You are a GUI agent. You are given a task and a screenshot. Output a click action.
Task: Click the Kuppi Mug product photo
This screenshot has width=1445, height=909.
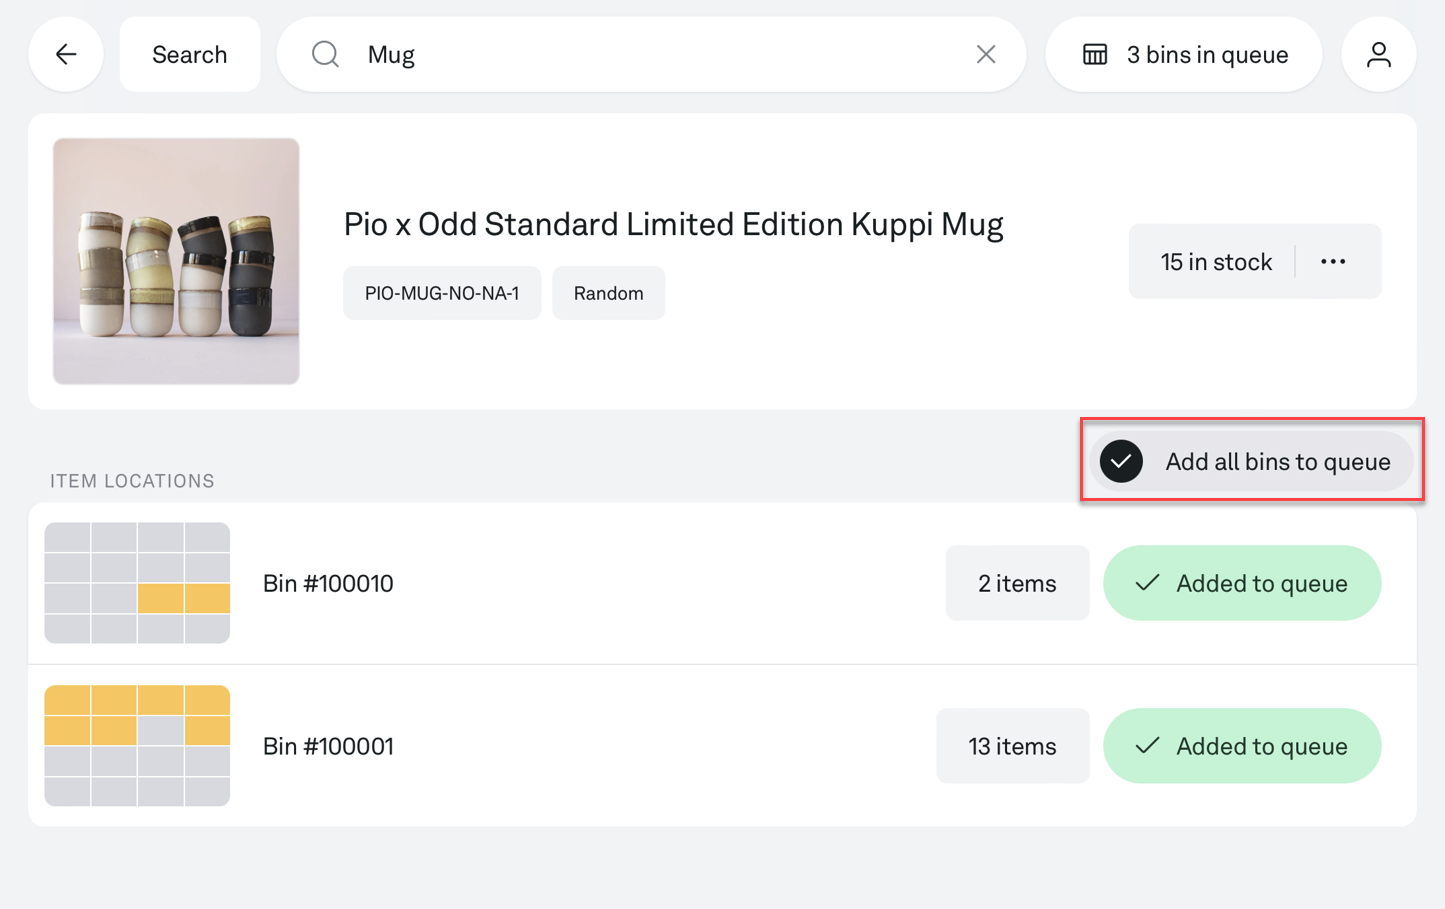(176, 261)
